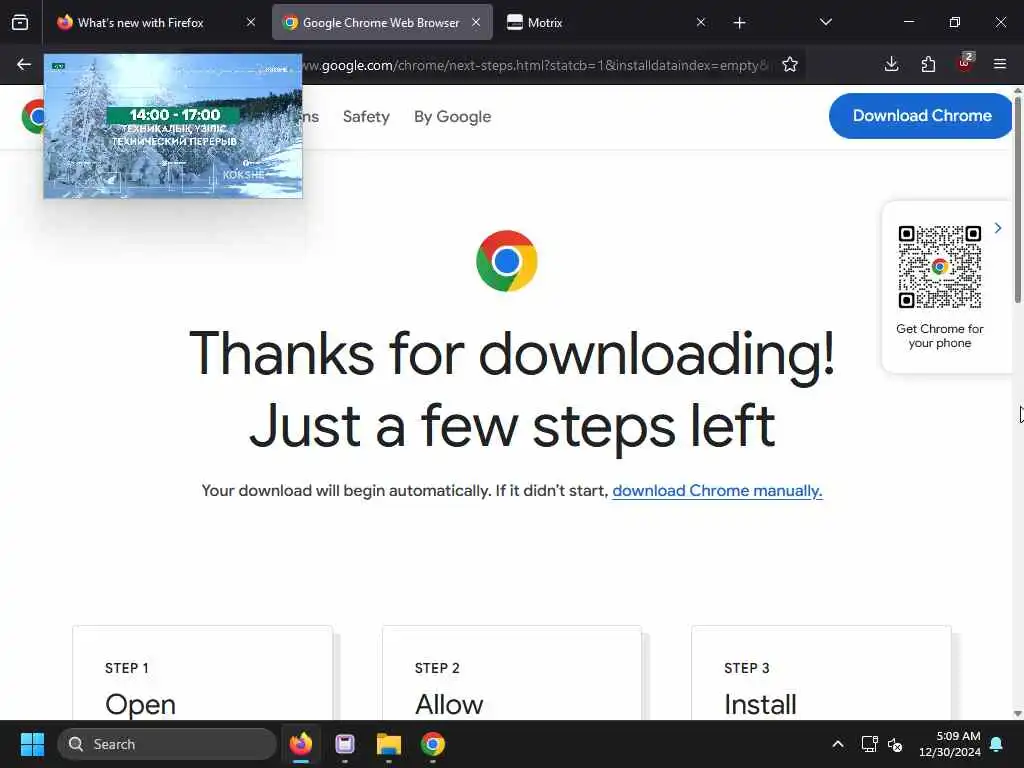The image size is (1024, 768).
Task: Open Chrome icon in taskbar
Action: click(432, 744)
